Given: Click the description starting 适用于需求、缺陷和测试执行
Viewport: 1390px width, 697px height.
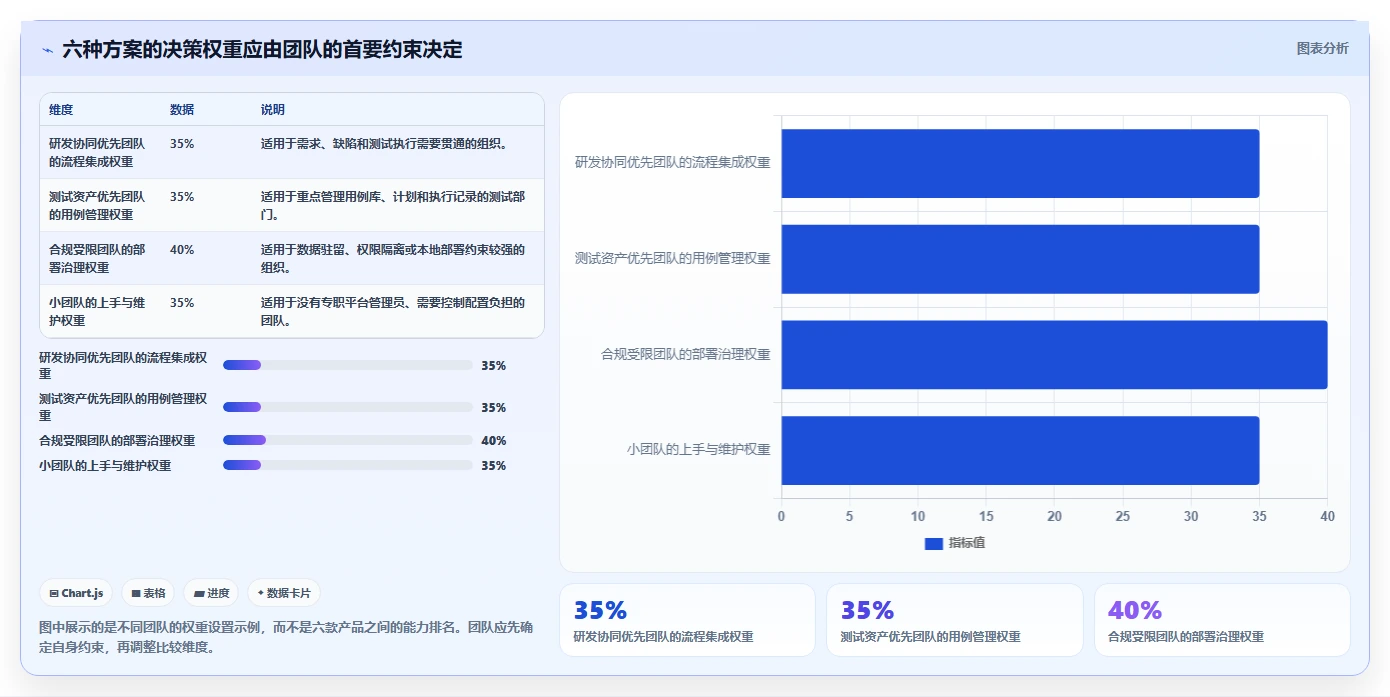Looking at the screenshot, I should click(385, 144).
